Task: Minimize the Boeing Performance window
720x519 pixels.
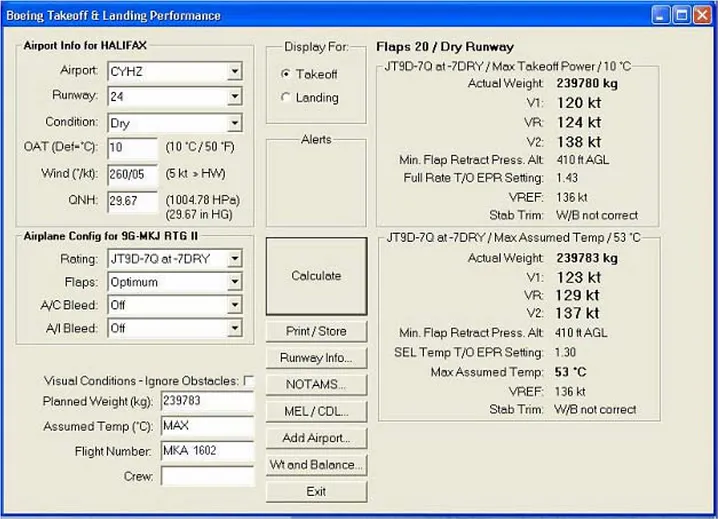Action: 660,15
